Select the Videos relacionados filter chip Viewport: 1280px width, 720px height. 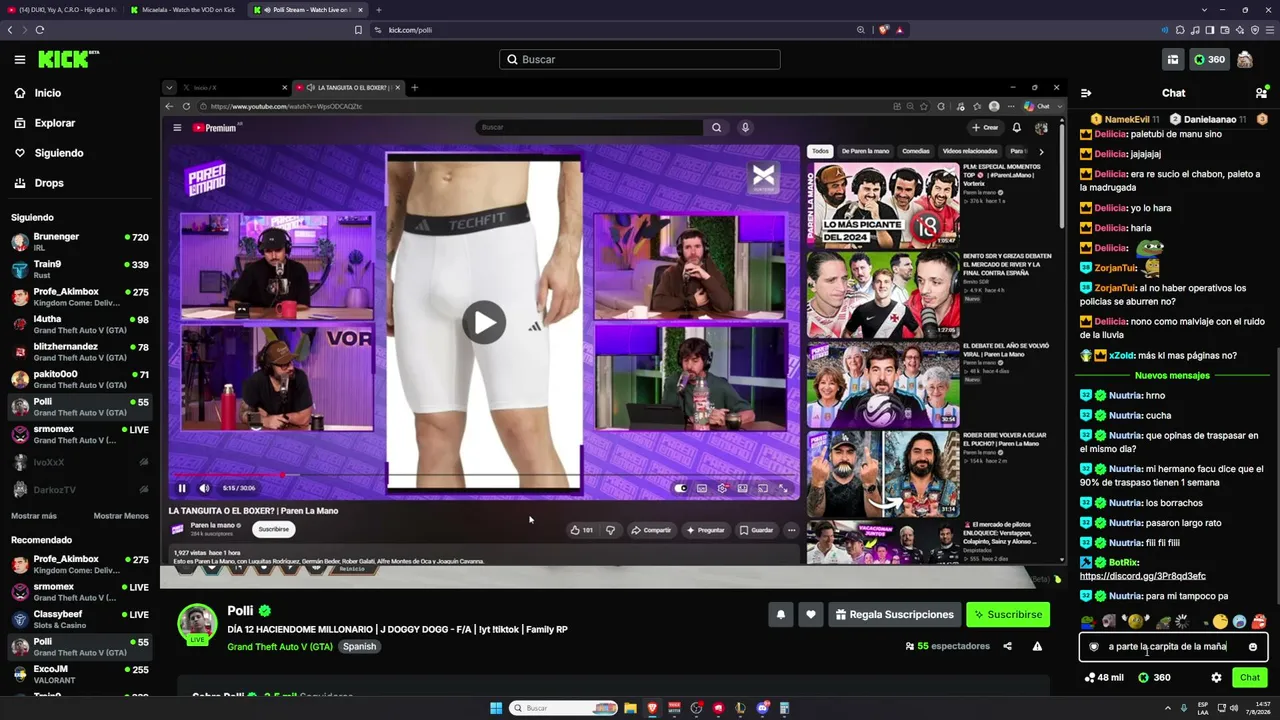pyautogui.click(x=970, y=151)
